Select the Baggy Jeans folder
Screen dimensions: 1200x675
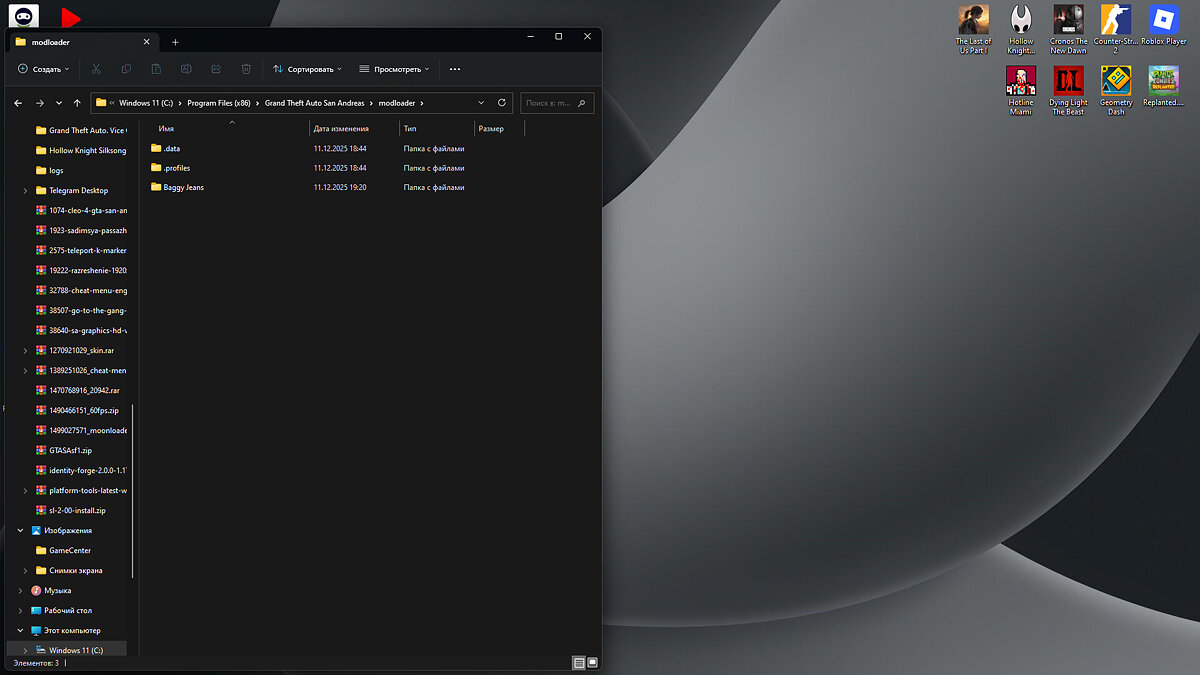[x=183, y=187]
